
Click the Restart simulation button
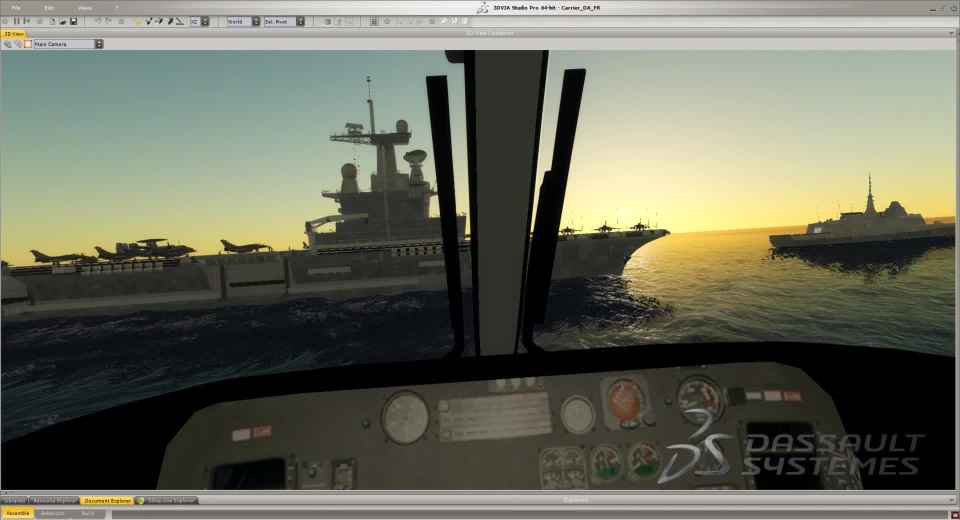pyautogui.click(x=27, y=21)
